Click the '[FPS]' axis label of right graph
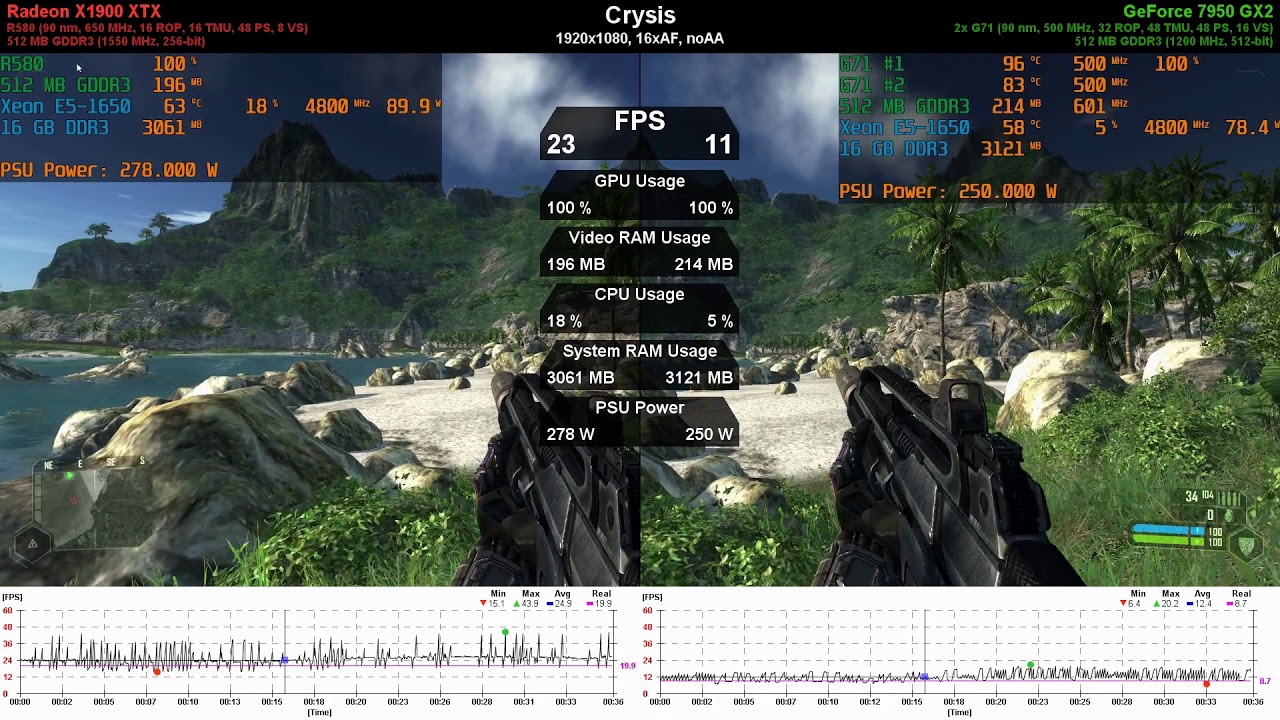 (x=652, y=597)
